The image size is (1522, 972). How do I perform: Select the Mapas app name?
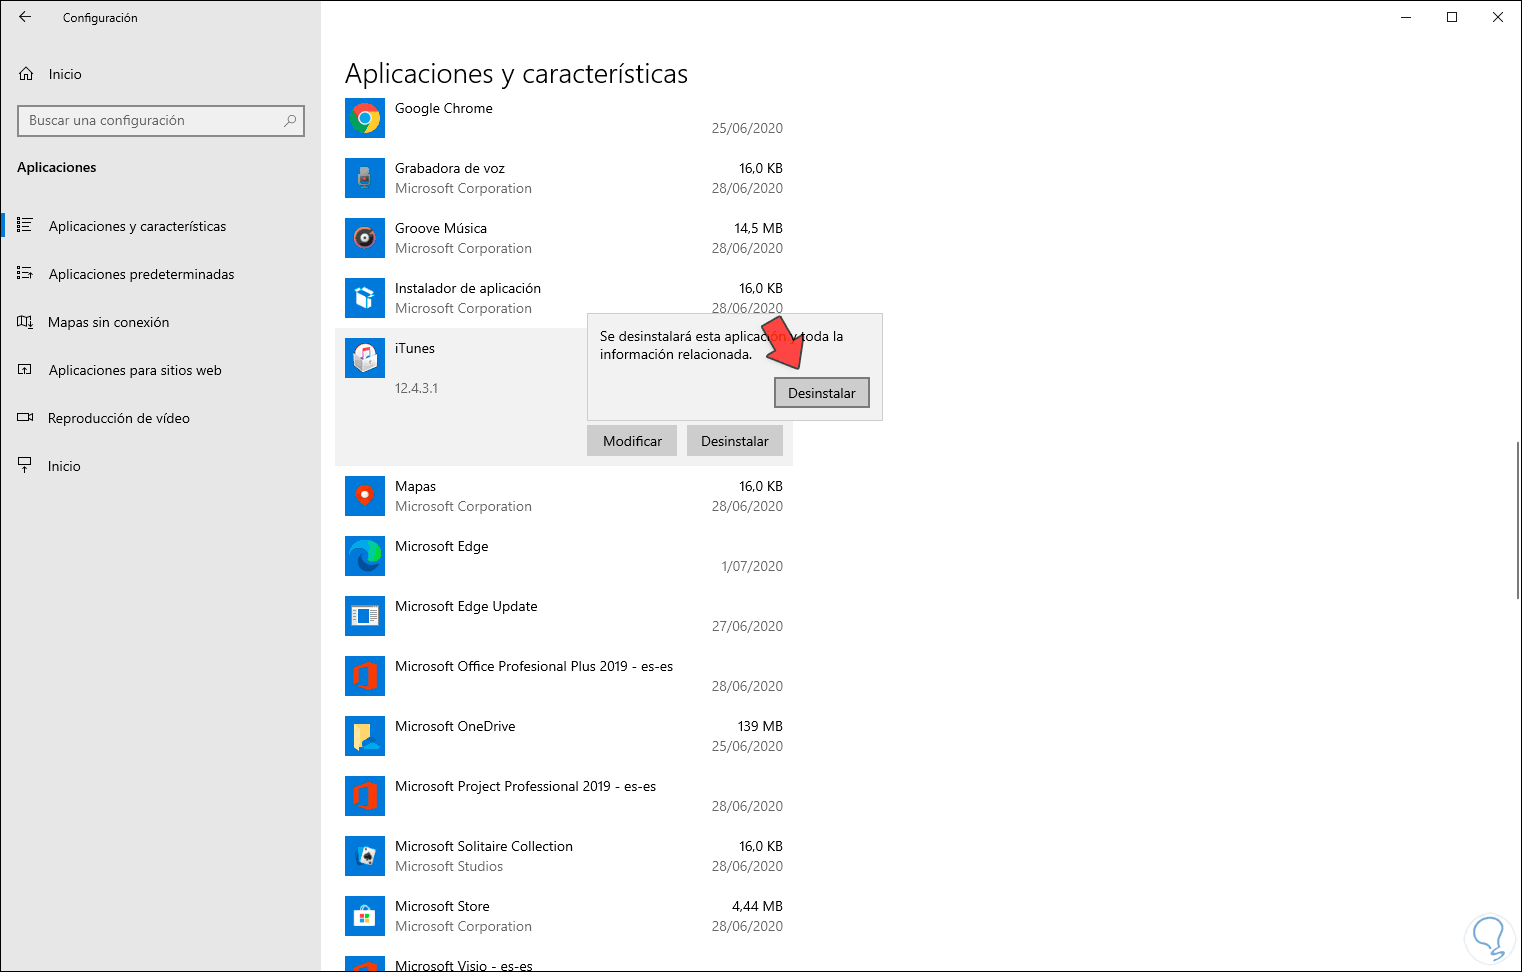tap(415, 487)
